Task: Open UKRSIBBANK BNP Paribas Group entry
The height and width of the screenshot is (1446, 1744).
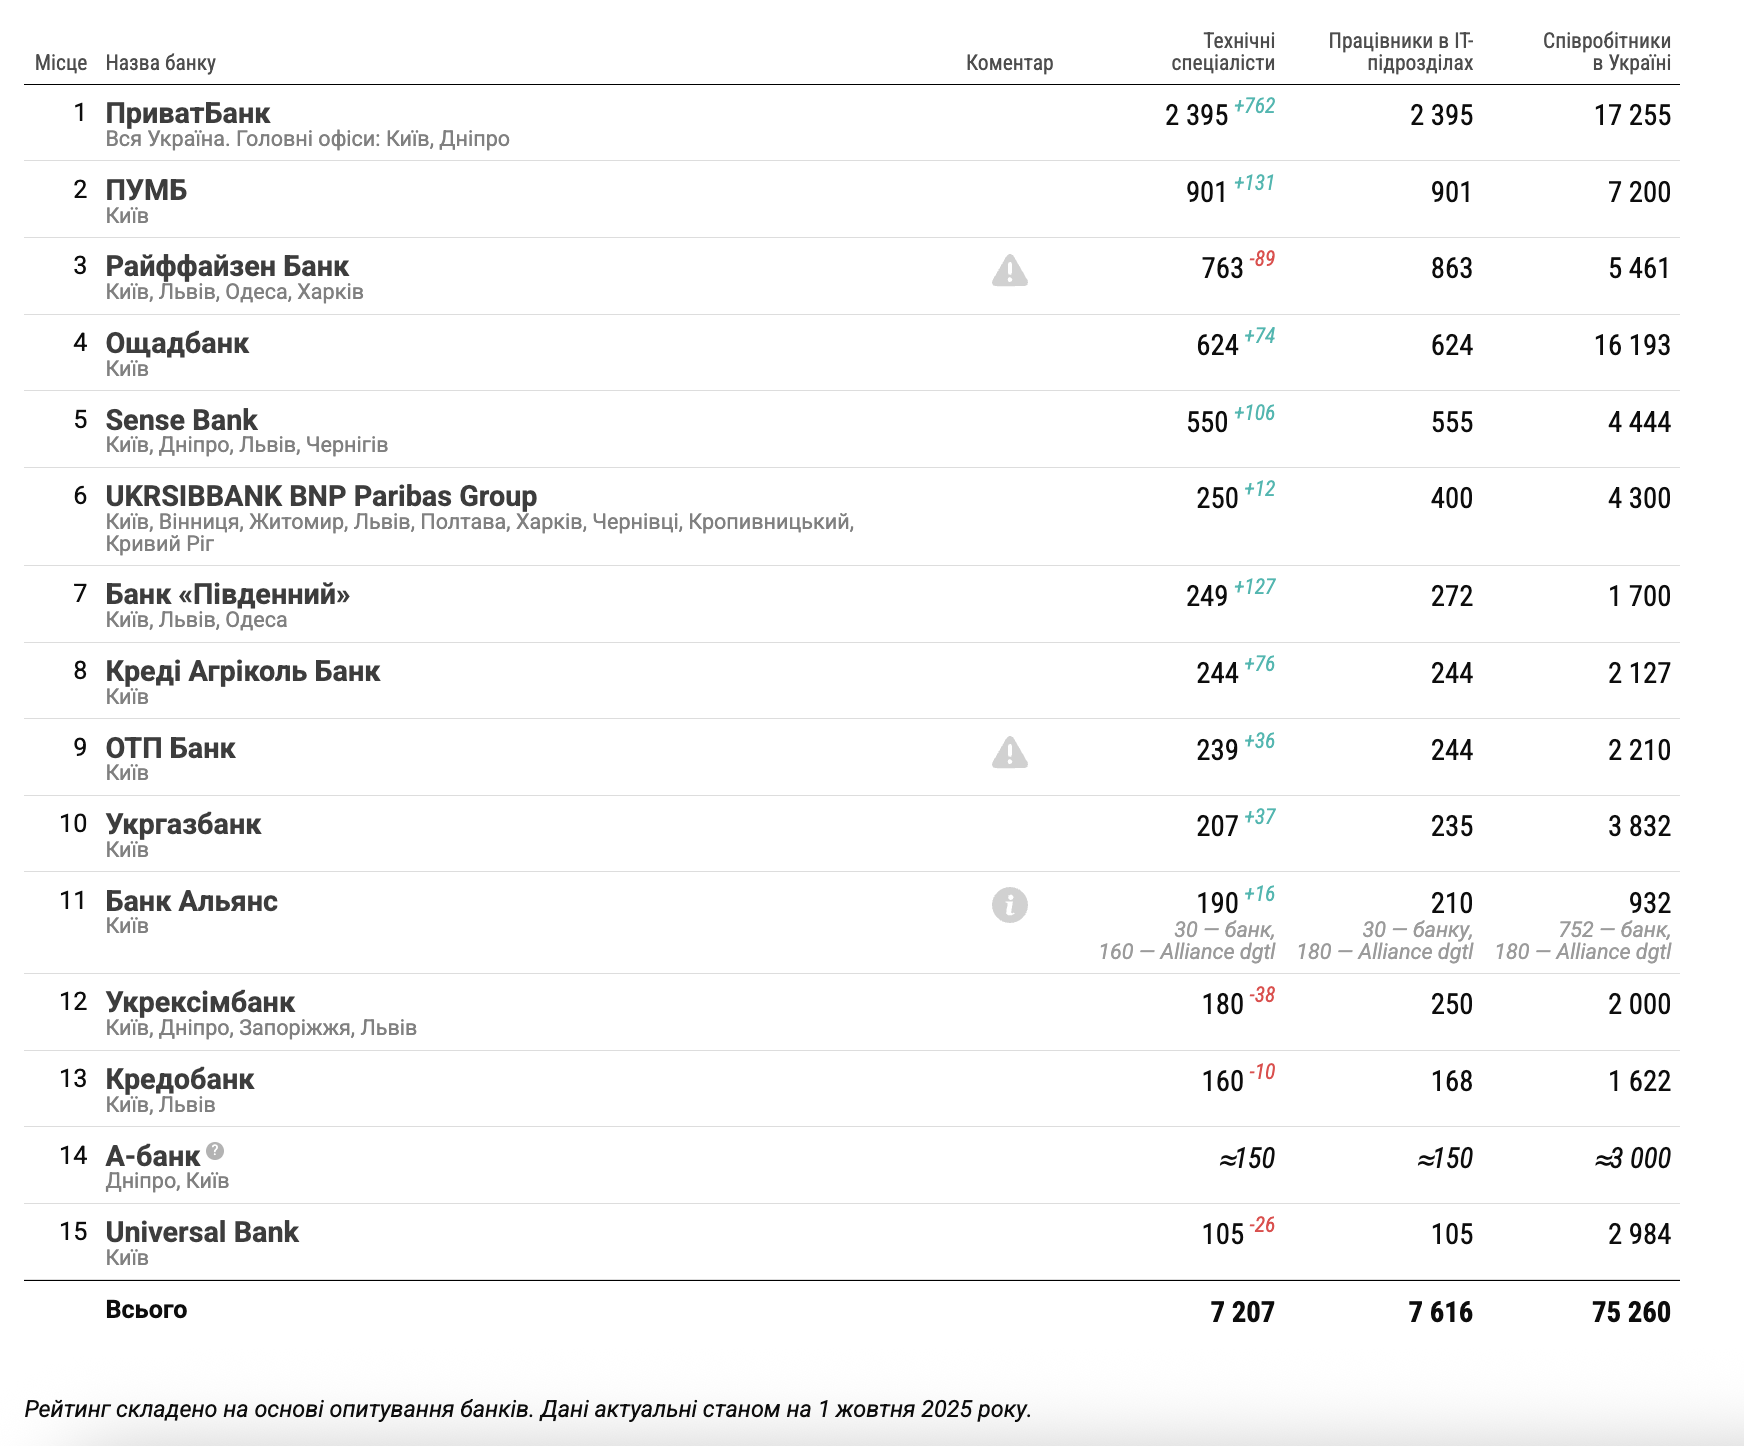Action: [321, 496]
